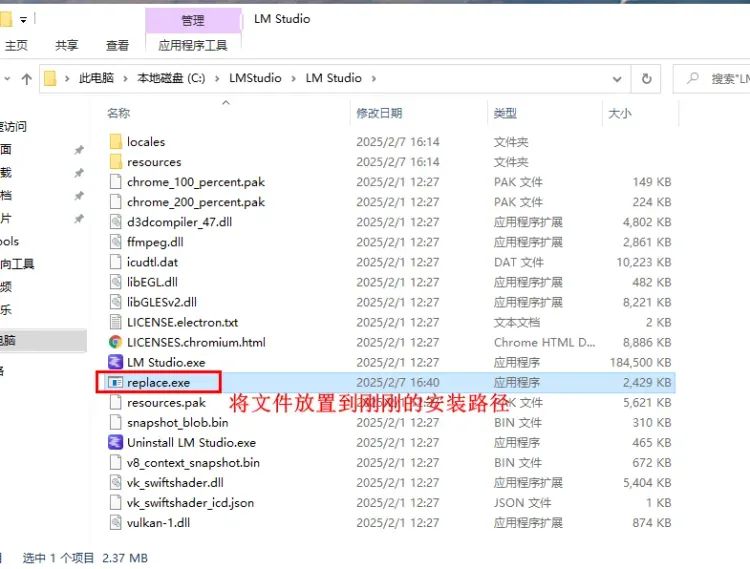Click the pin icon beside 档 sidebar item
The image size is (750, 569).
79,196
